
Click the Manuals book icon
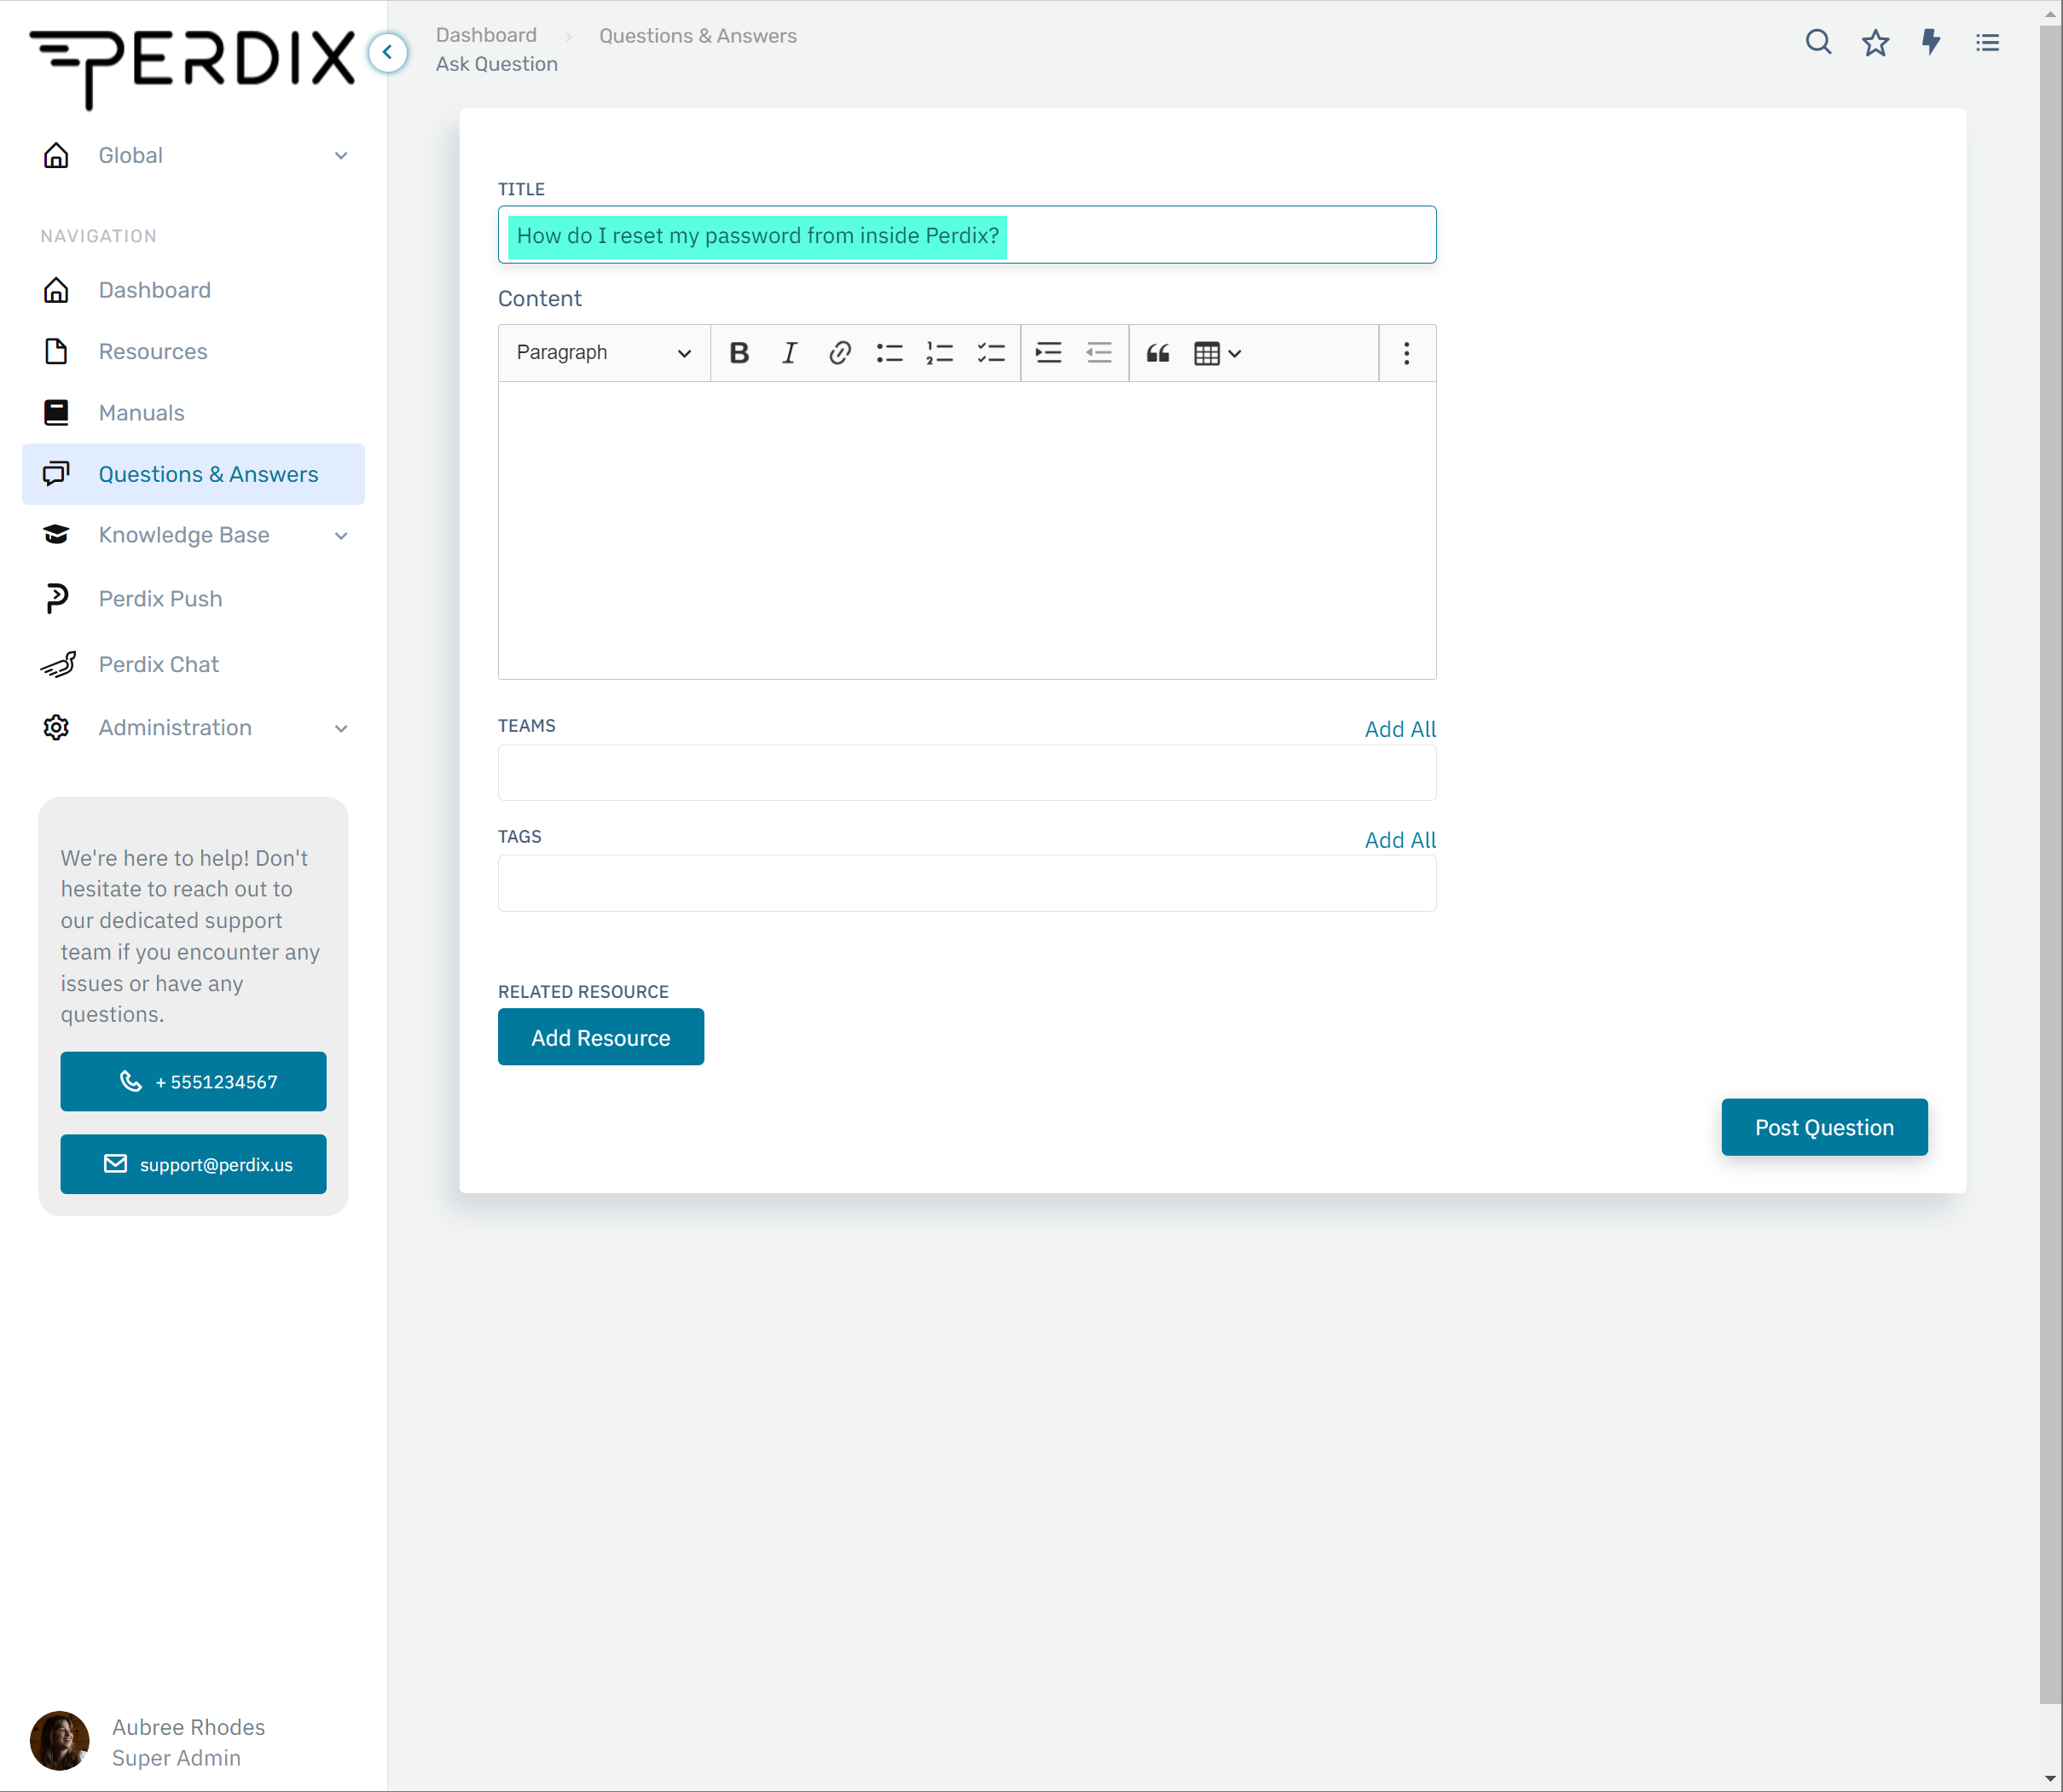56,413
